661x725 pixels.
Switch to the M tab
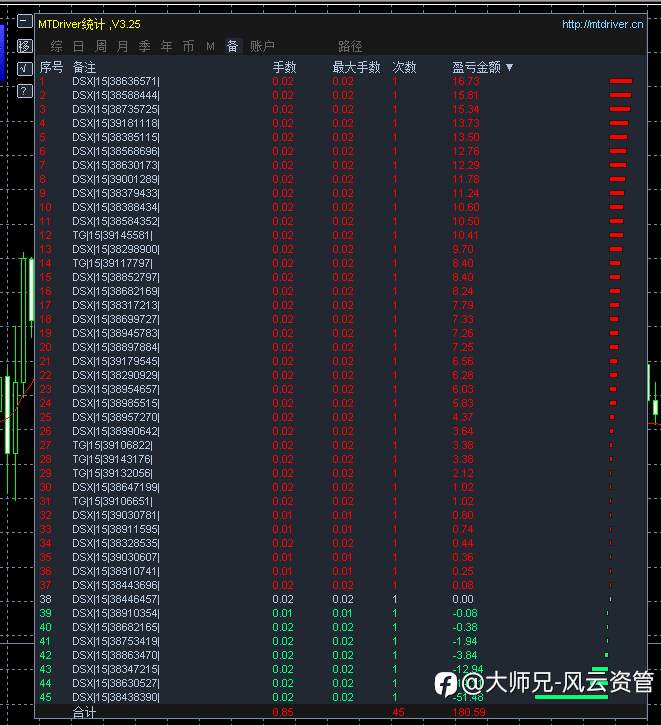point(210,46)
